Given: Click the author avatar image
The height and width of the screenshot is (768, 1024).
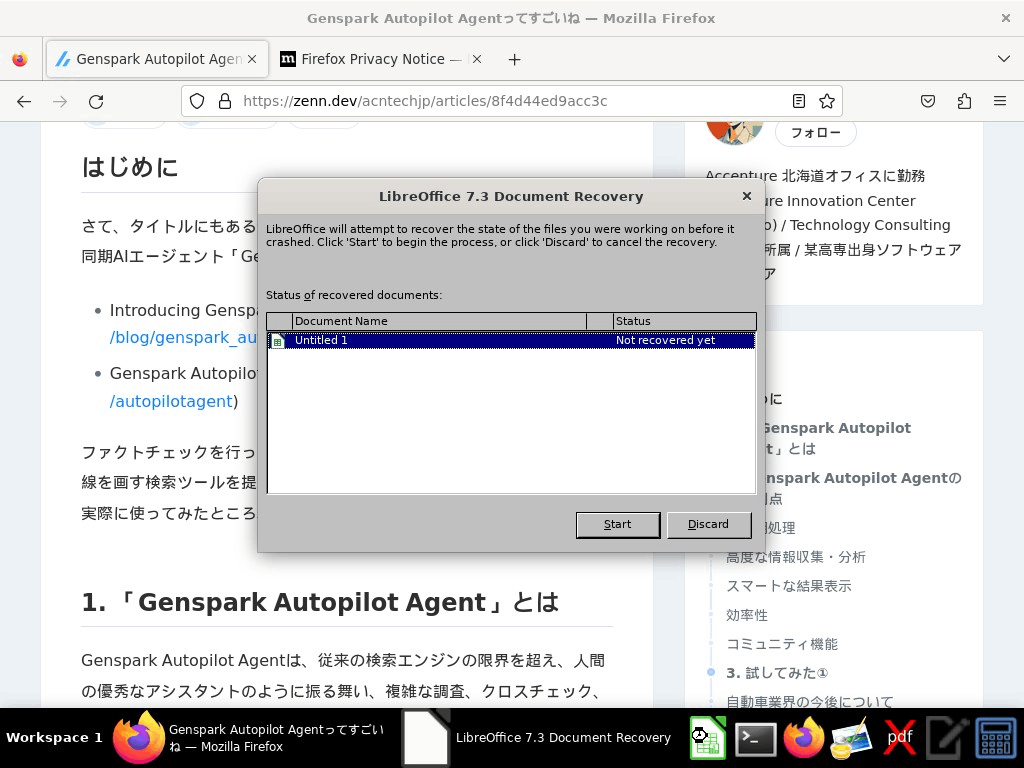Looking at the screenshot, I should pos(735,131).
